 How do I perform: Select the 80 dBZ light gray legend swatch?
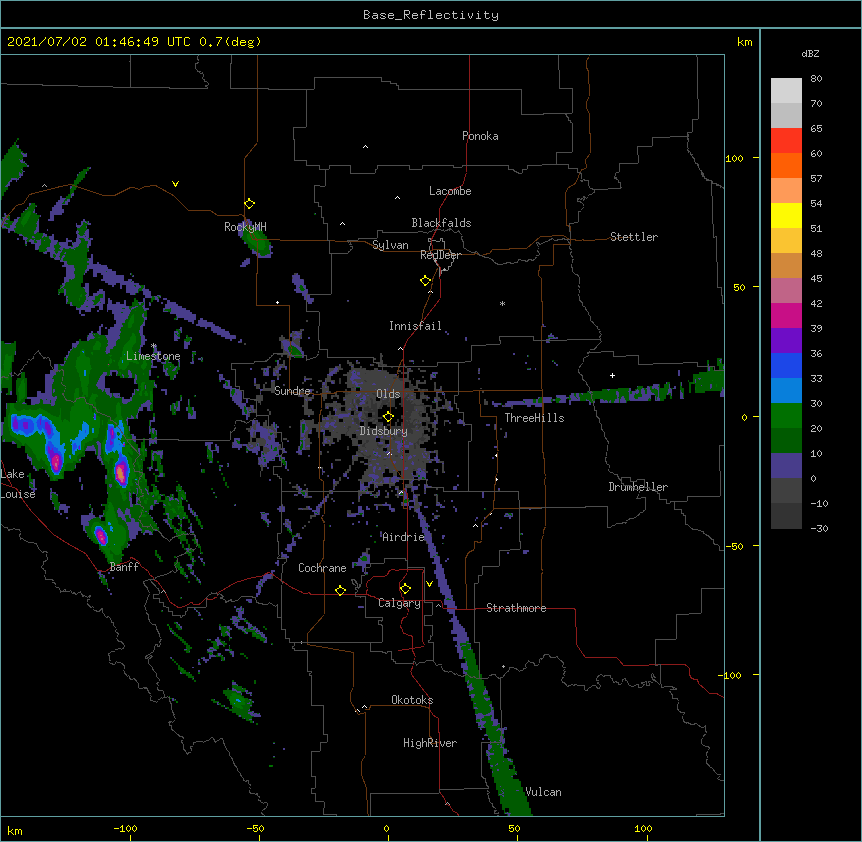point(786,91)
